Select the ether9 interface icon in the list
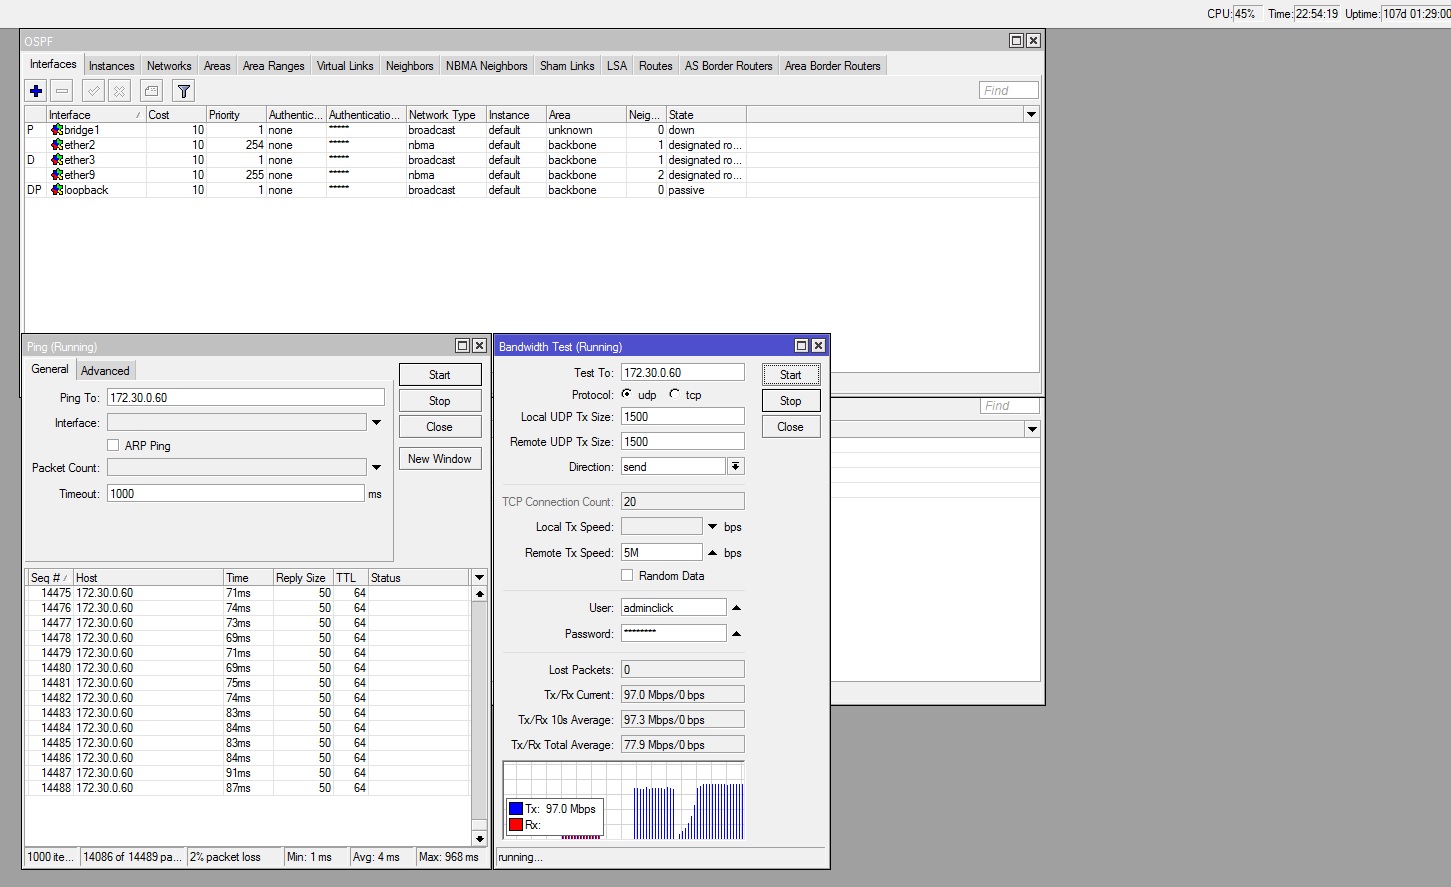The image size is (1451, 887). (57, 175)
